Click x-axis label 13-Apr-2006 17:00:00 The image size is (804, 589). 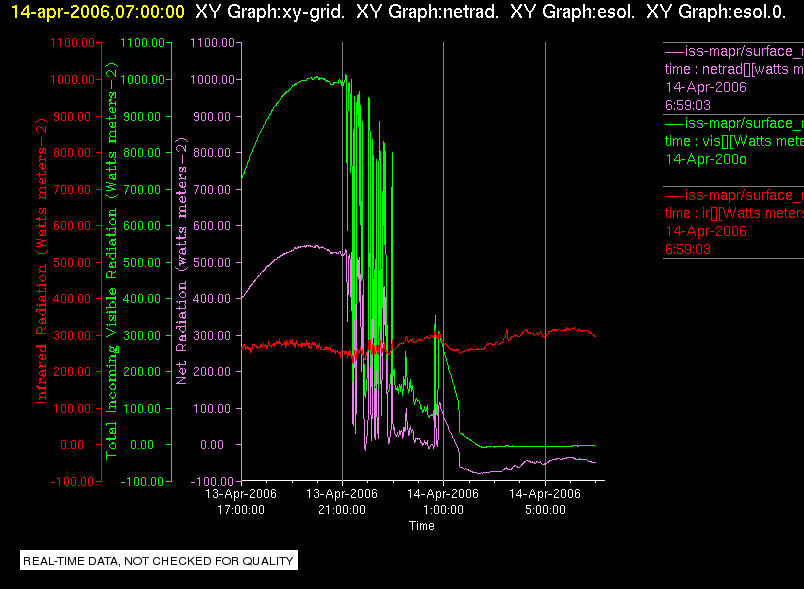click(x=241, y=502)
